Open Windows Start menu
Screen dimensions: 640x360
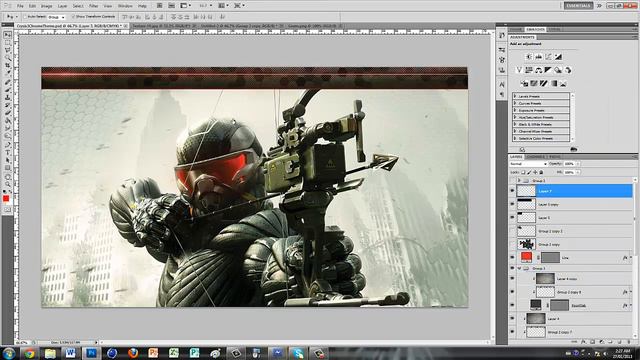point(9,353)
